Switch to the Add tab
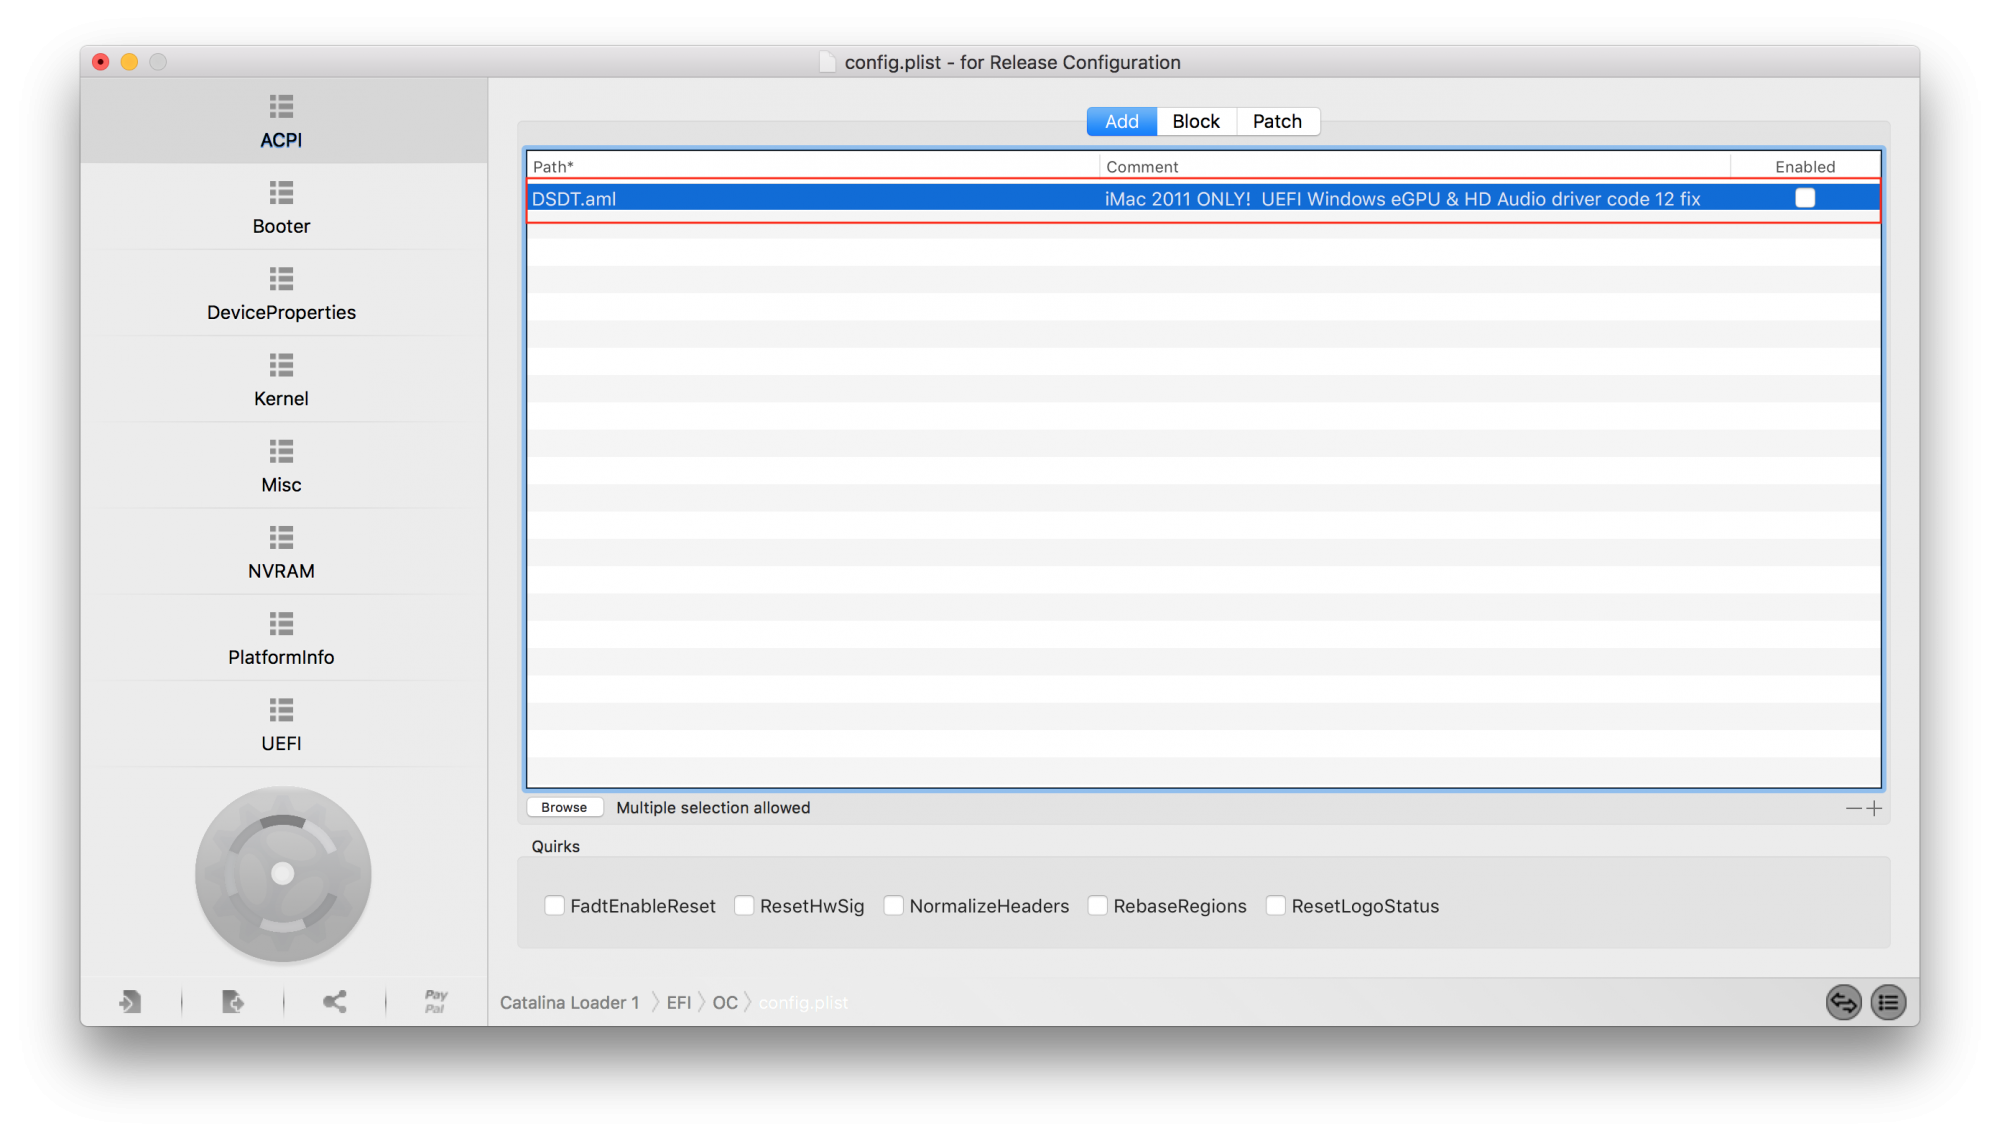The image size is (2000, 1141). pyautogui.click(x=1121, y=121)
